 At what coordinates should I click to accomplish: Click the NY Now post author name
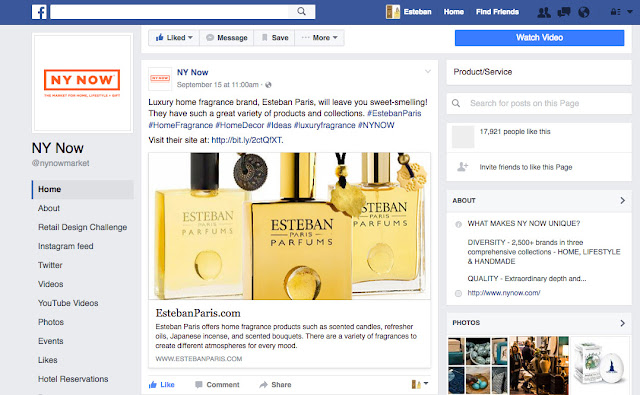click(x=192, y=72)
